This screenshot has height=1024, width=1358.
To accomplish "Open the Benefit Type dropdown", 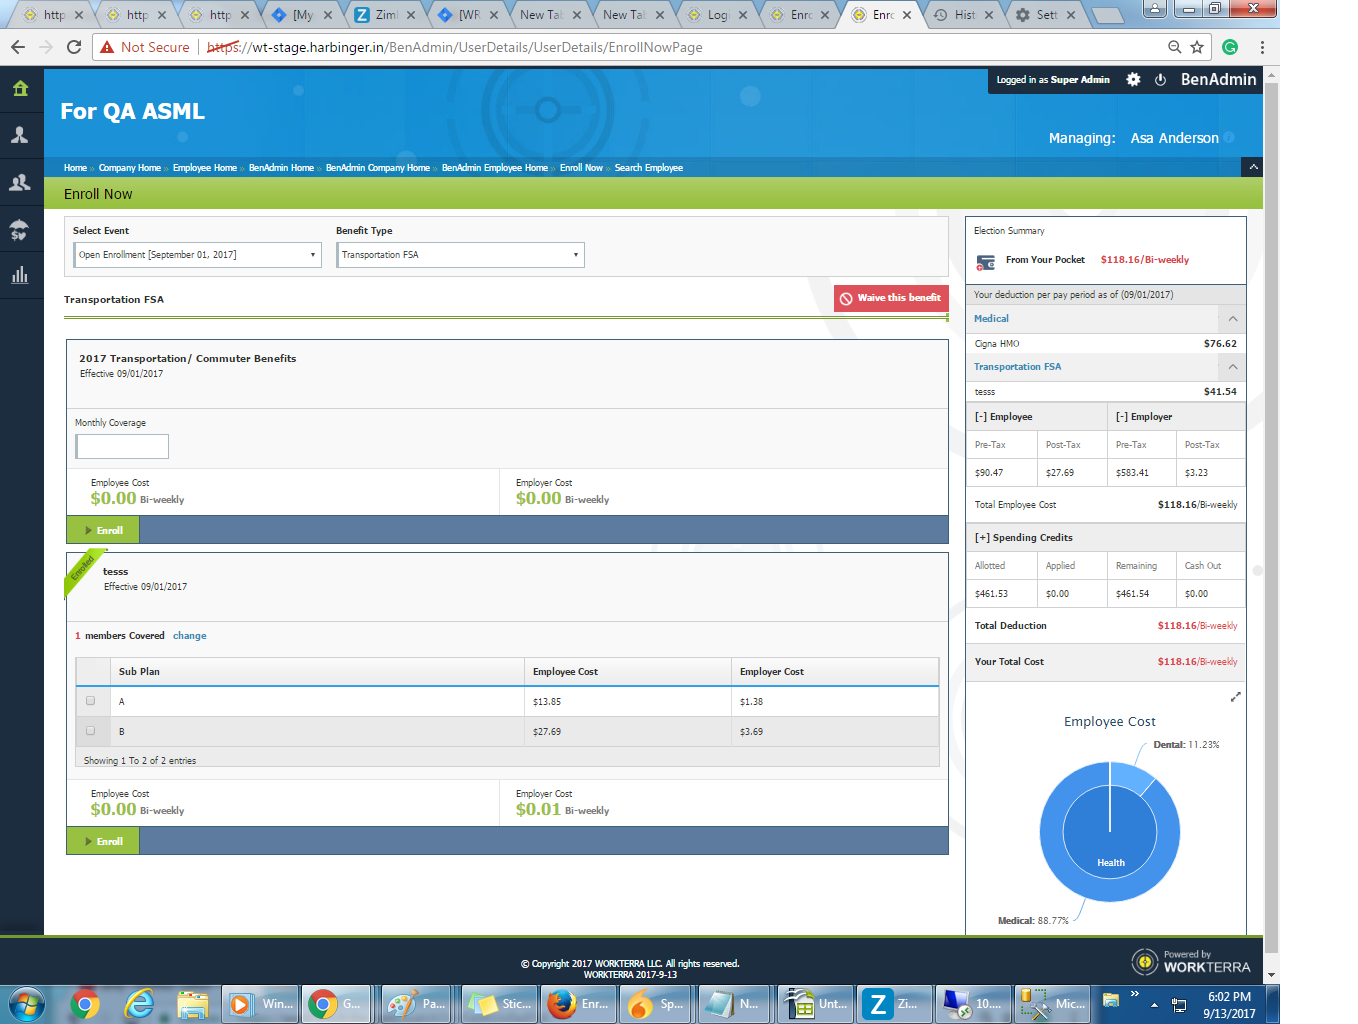I will point(460,255).
